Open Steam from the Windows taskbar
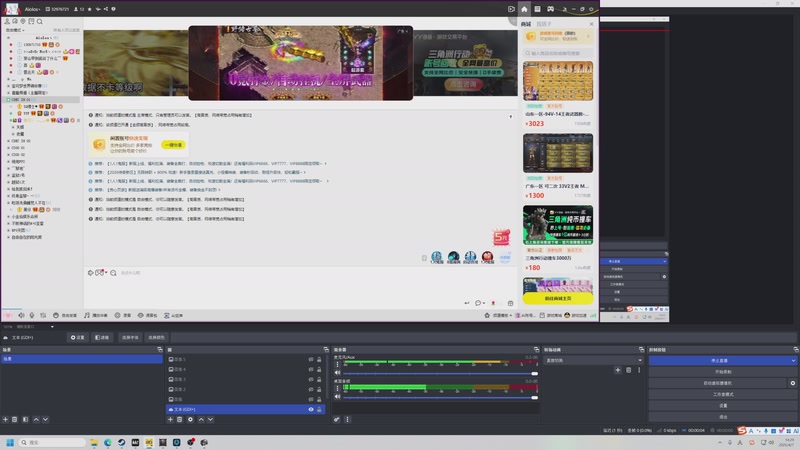The width and height of the screenshot is (800, 450). pos(121,442)
